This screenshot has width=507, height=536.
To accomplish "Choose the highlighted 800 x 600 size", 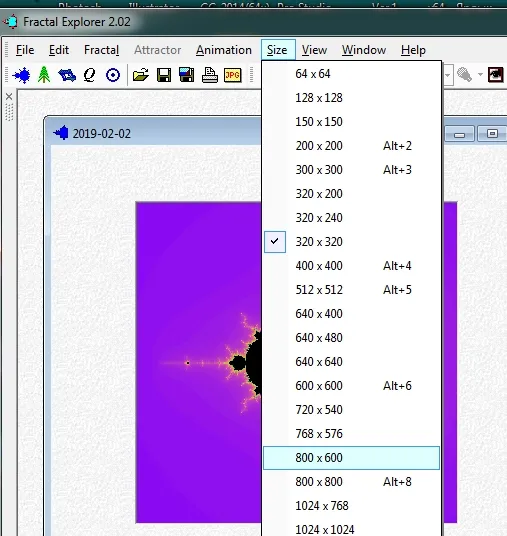I will click(x=351, y=458).
